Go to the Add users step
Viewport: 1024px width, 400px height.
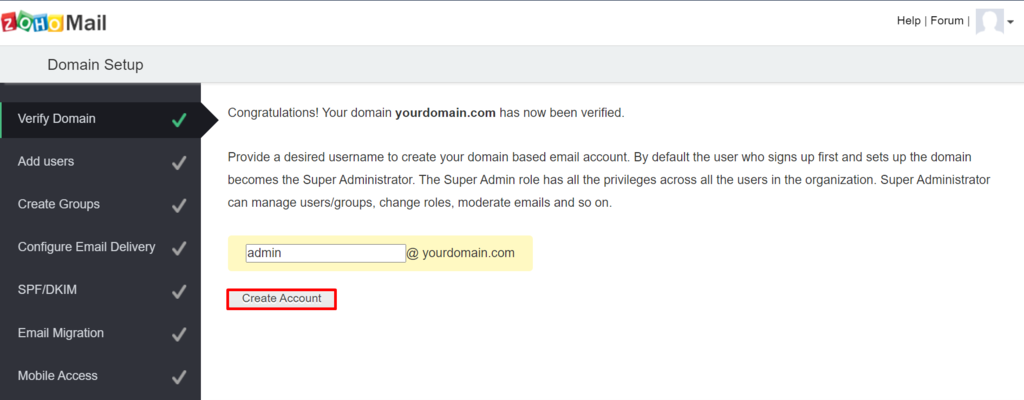click(46, 162)
